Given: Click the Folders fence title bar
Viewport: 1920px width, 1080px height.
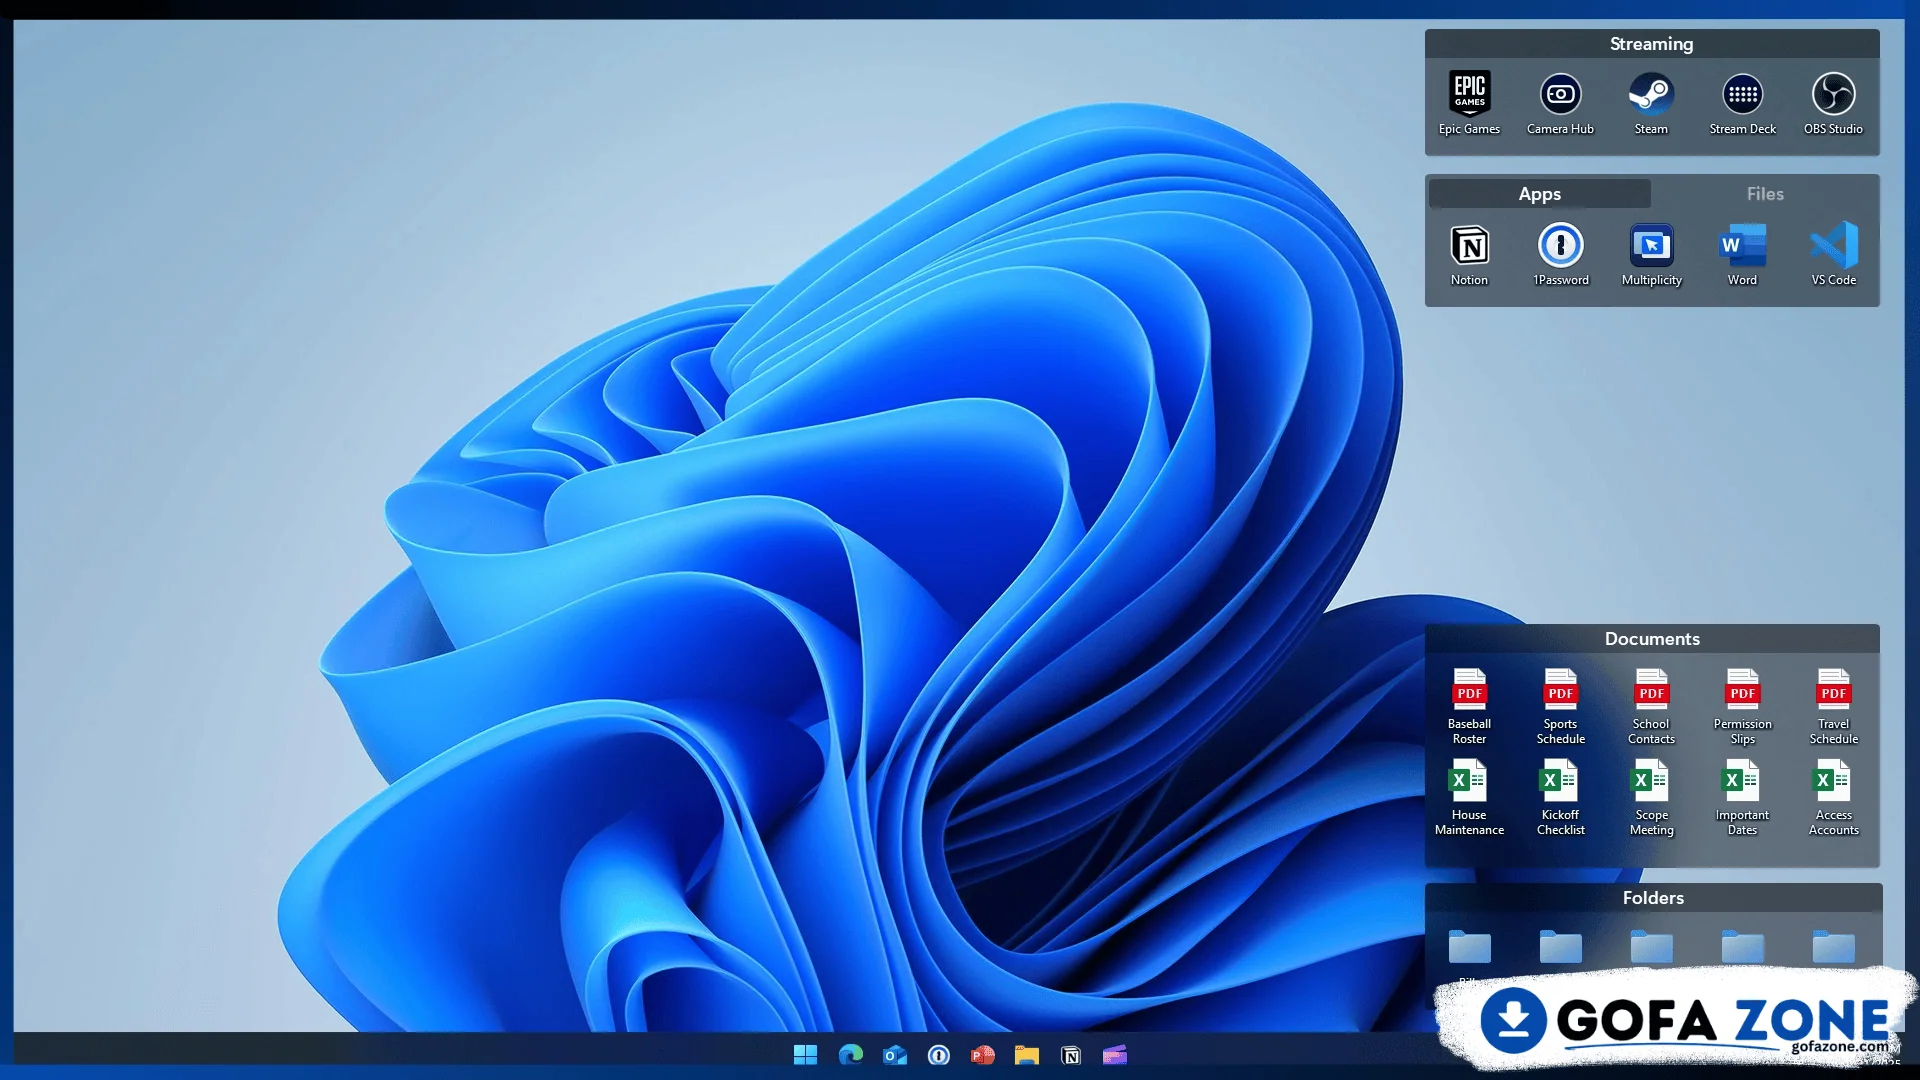Looking at the screenshot, I should [1653, 897].
